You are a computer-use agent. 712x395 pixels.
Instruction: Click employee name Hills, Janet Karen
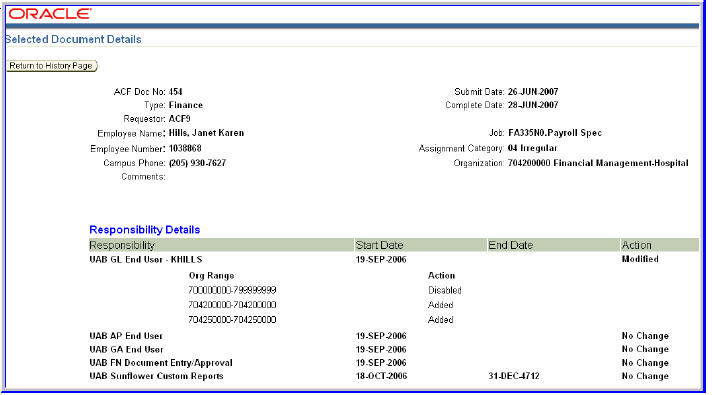206,133
